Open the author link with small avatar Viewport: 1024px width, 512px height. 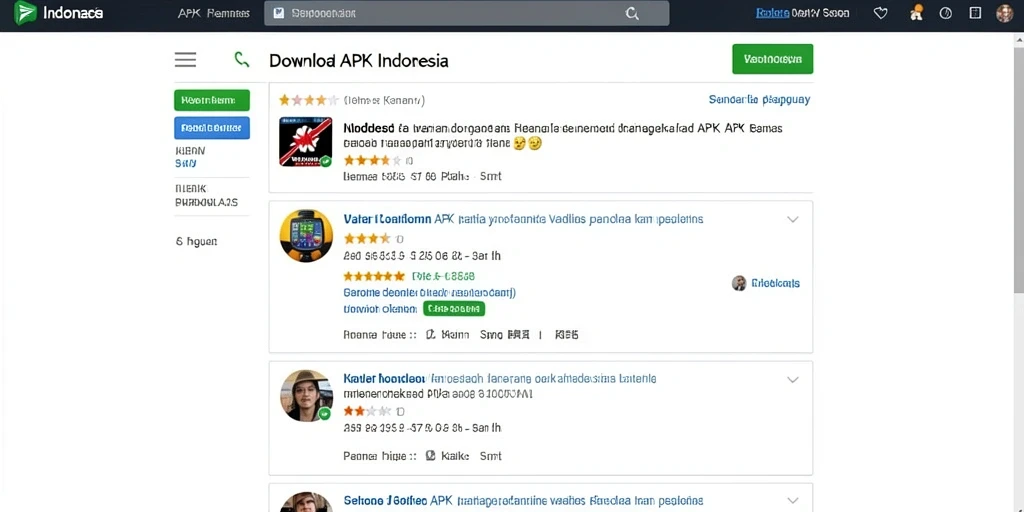766,283
